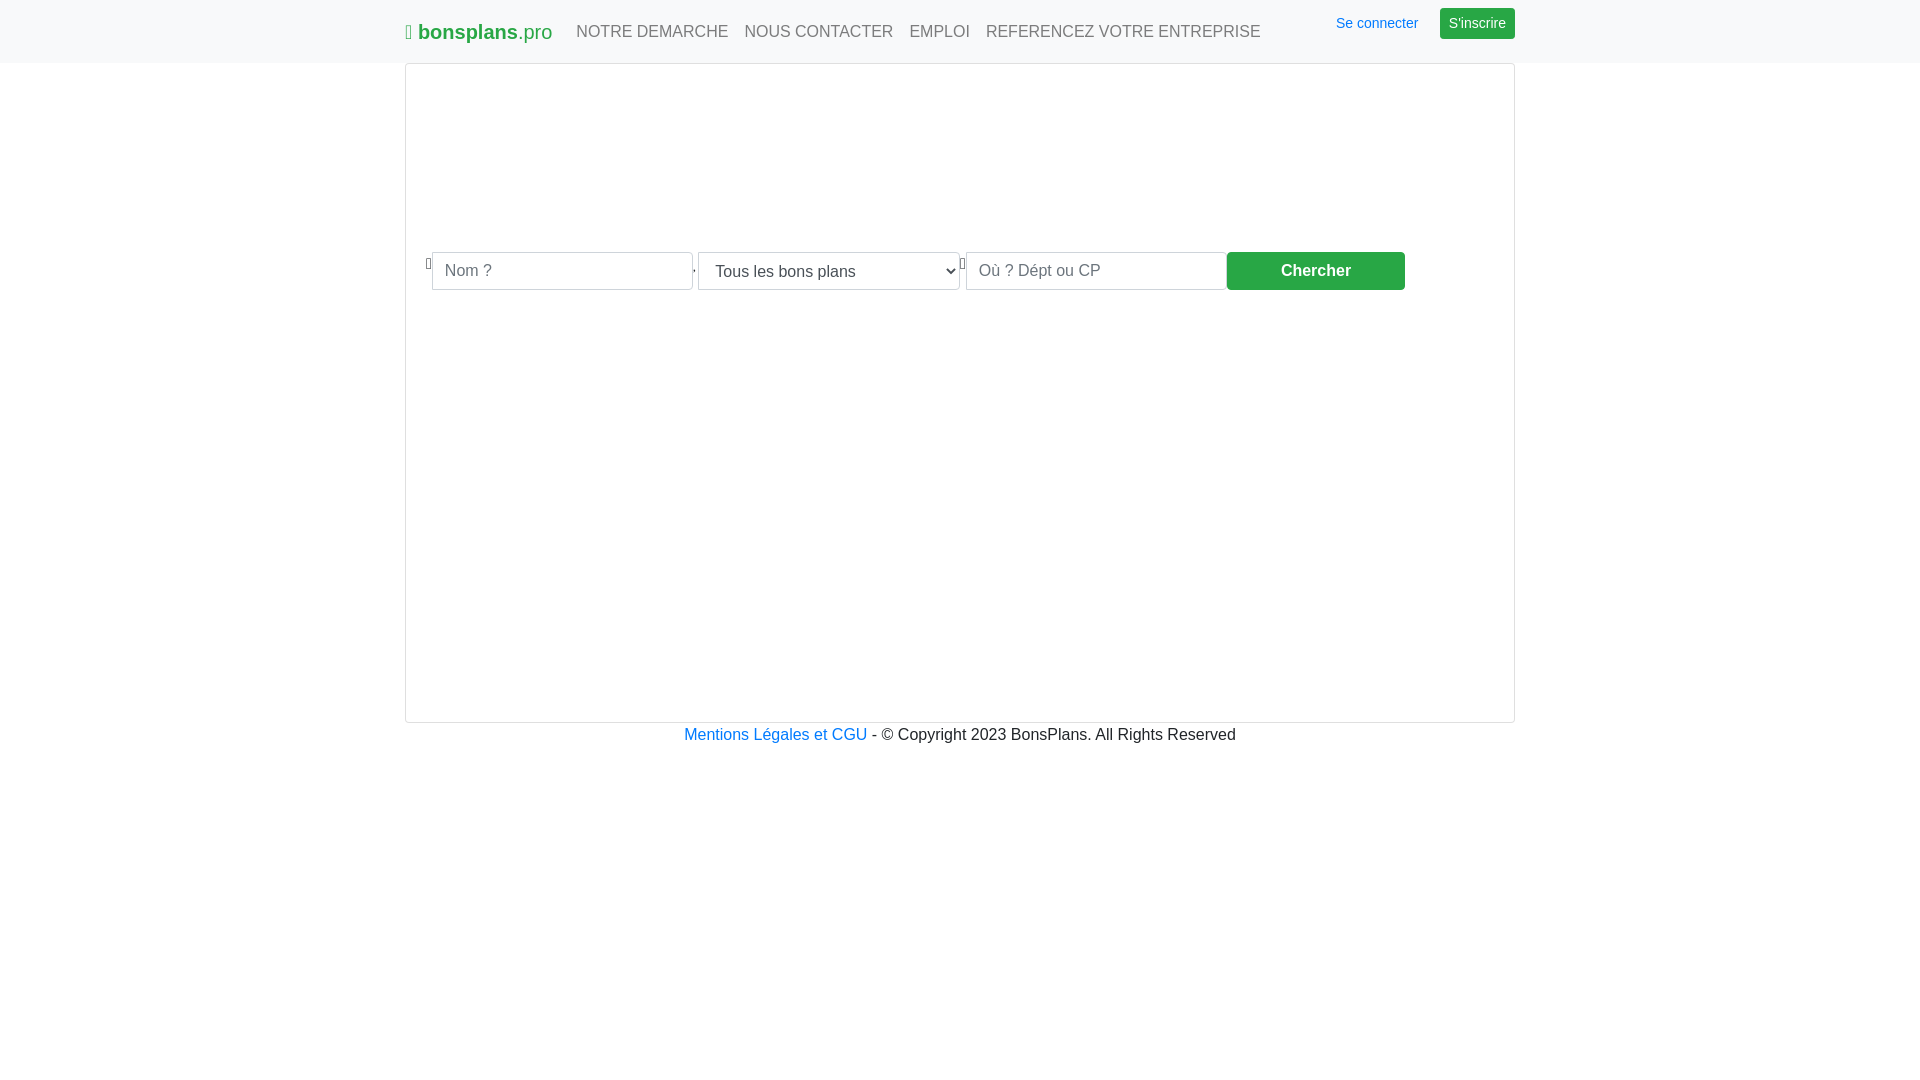This screenshot has height=1080, width=1920.
Task: Click the Se connecter link
Action: 1376,23
